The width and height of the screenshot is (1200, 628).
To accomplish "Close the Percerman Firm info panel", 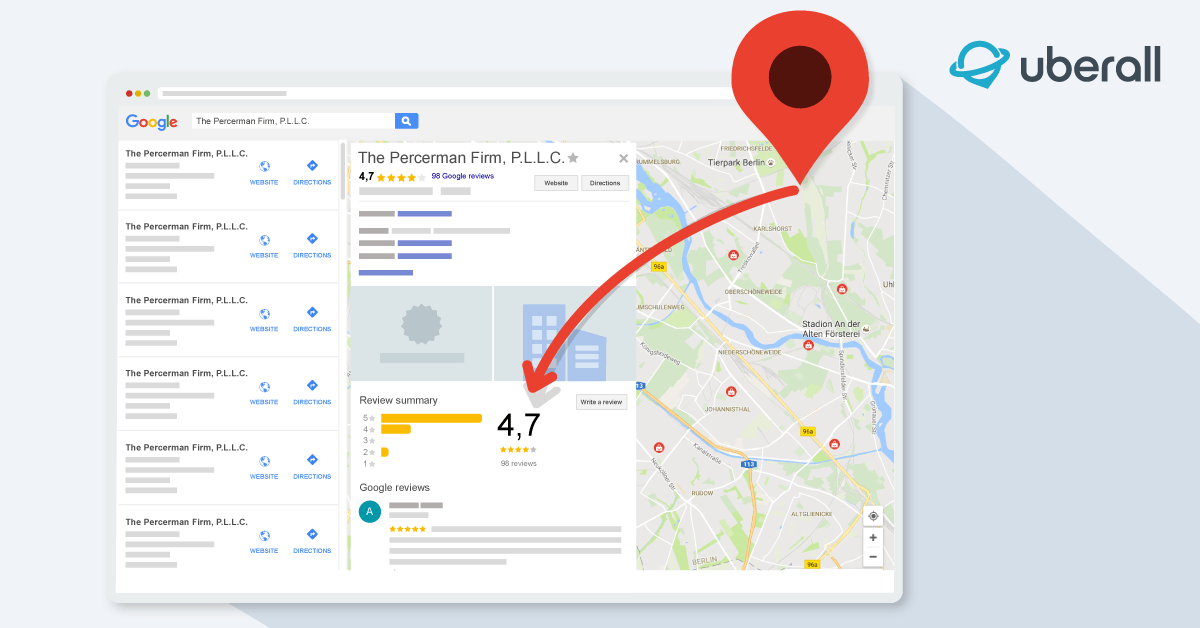I will 624,158.
